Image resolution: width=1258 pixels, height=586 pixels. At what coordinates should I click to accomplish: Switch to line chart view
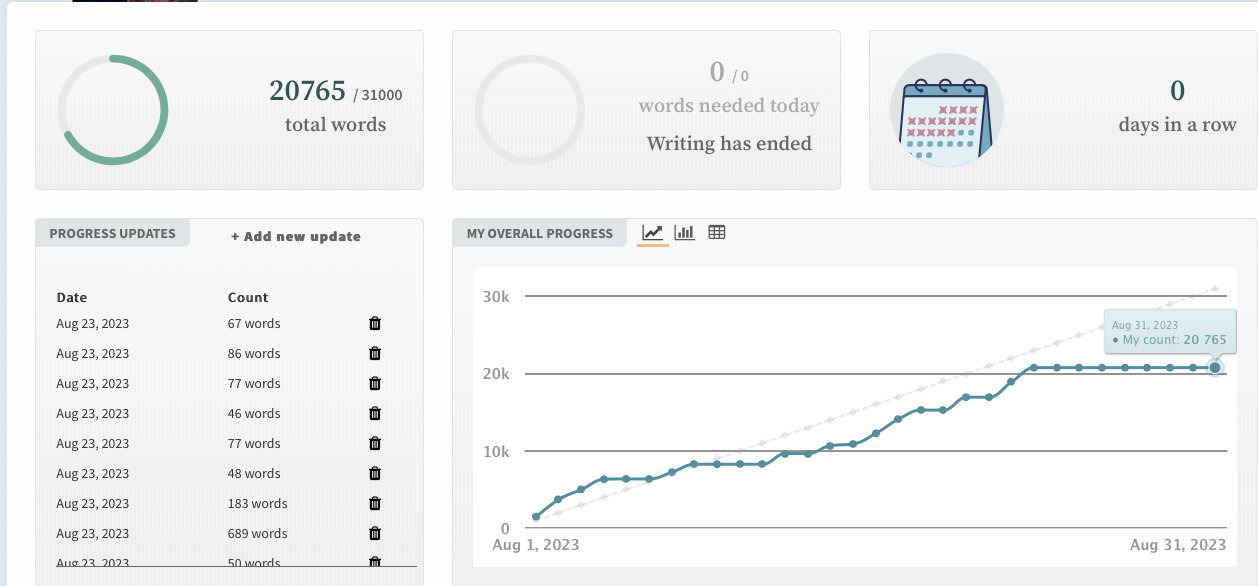[x=652, y=233]
